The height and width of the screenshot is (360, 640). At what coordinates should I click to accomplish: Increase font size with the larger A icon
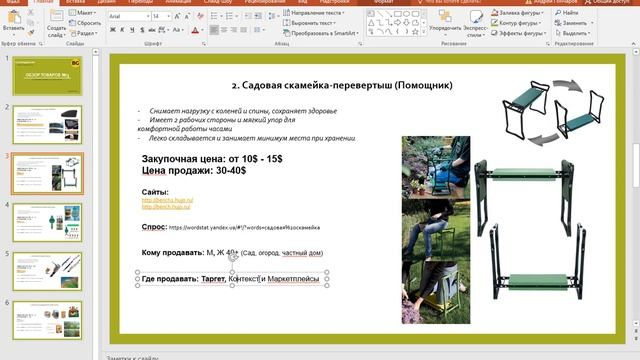(177, 16)
